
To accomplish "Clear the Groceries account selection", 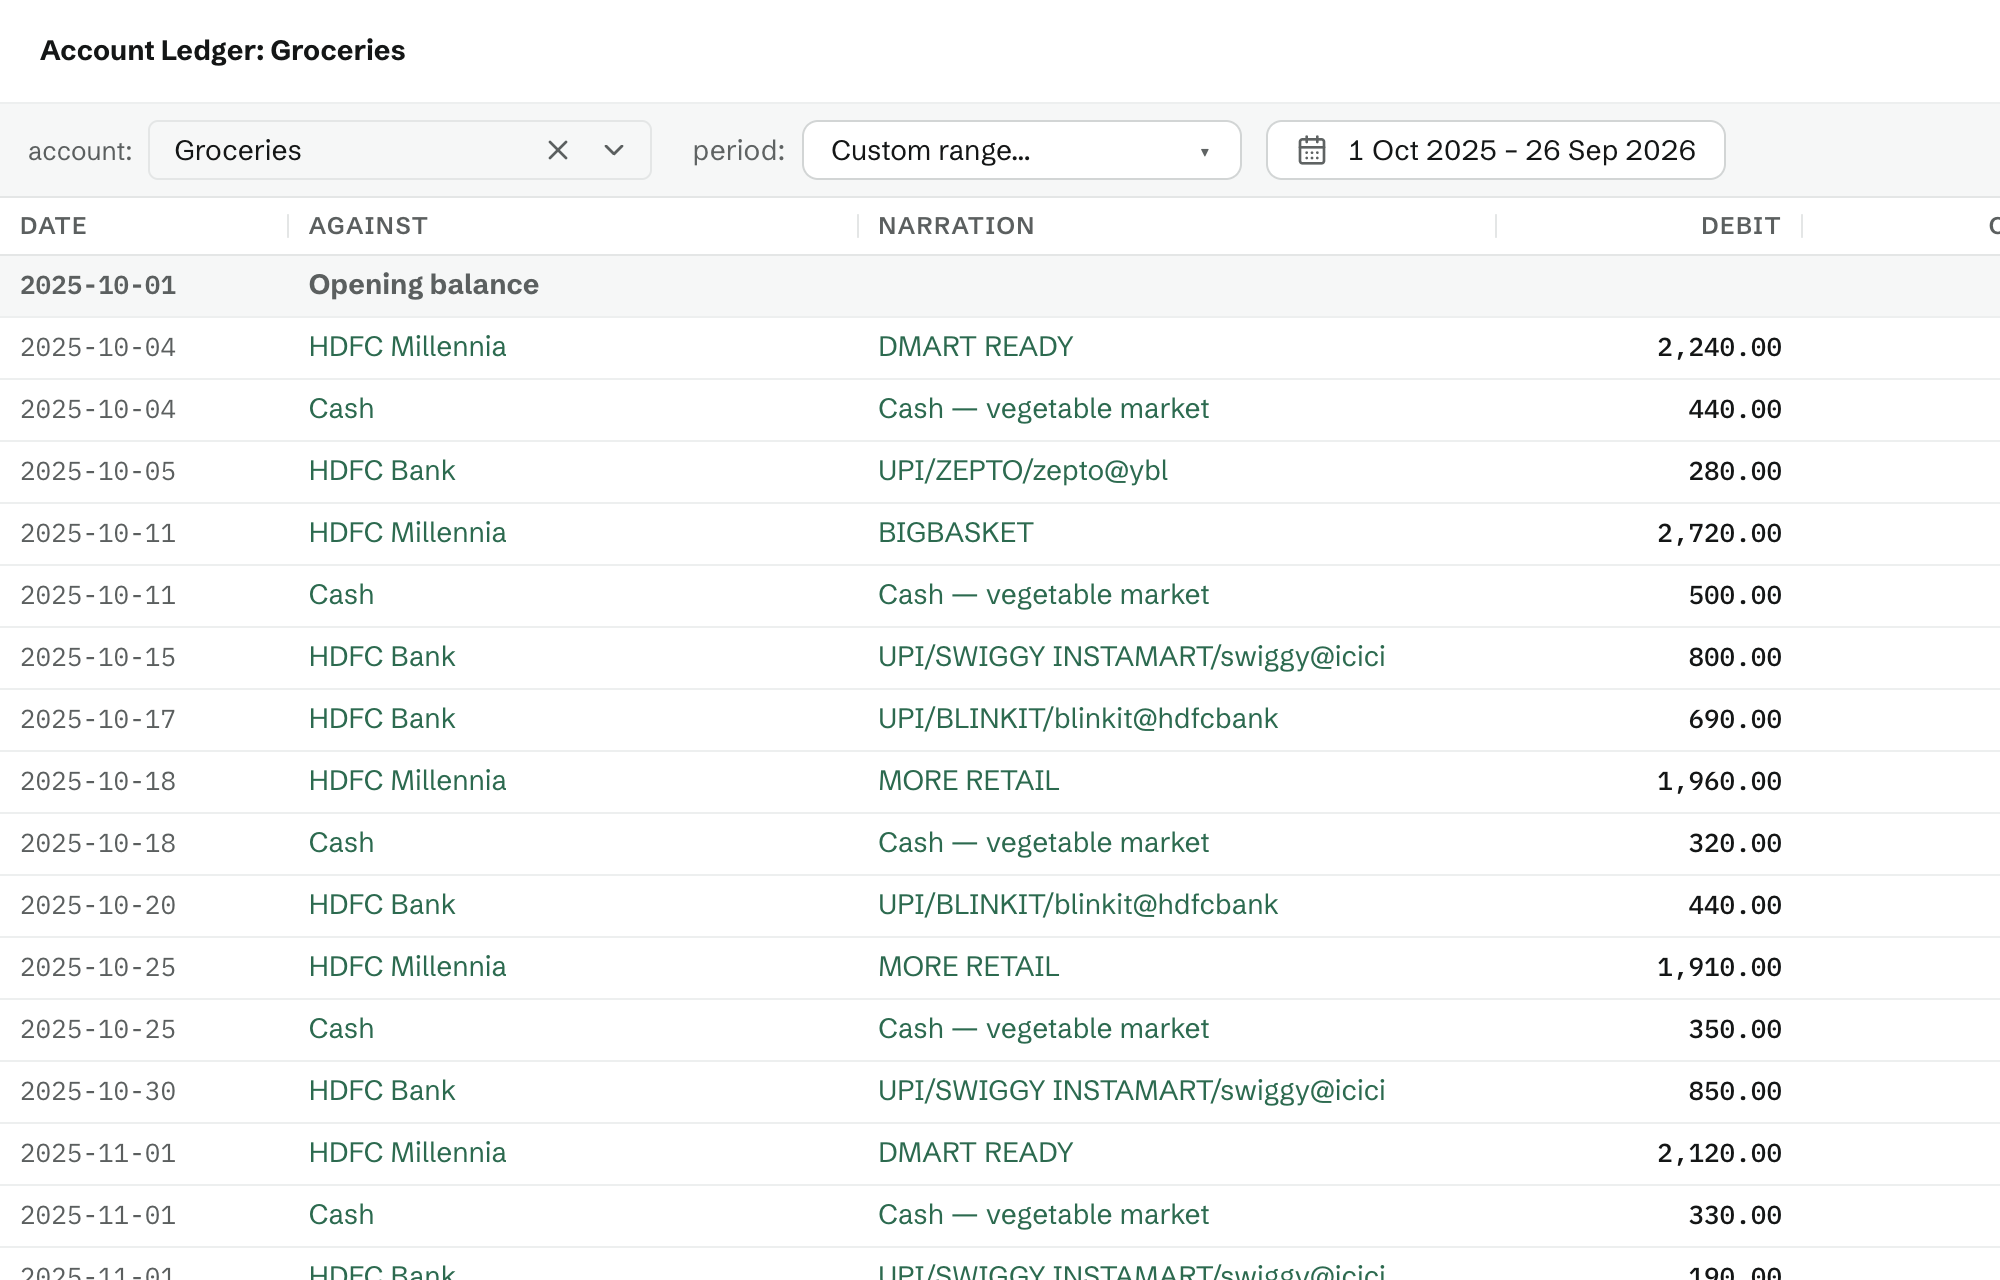I will pos(558,150).
